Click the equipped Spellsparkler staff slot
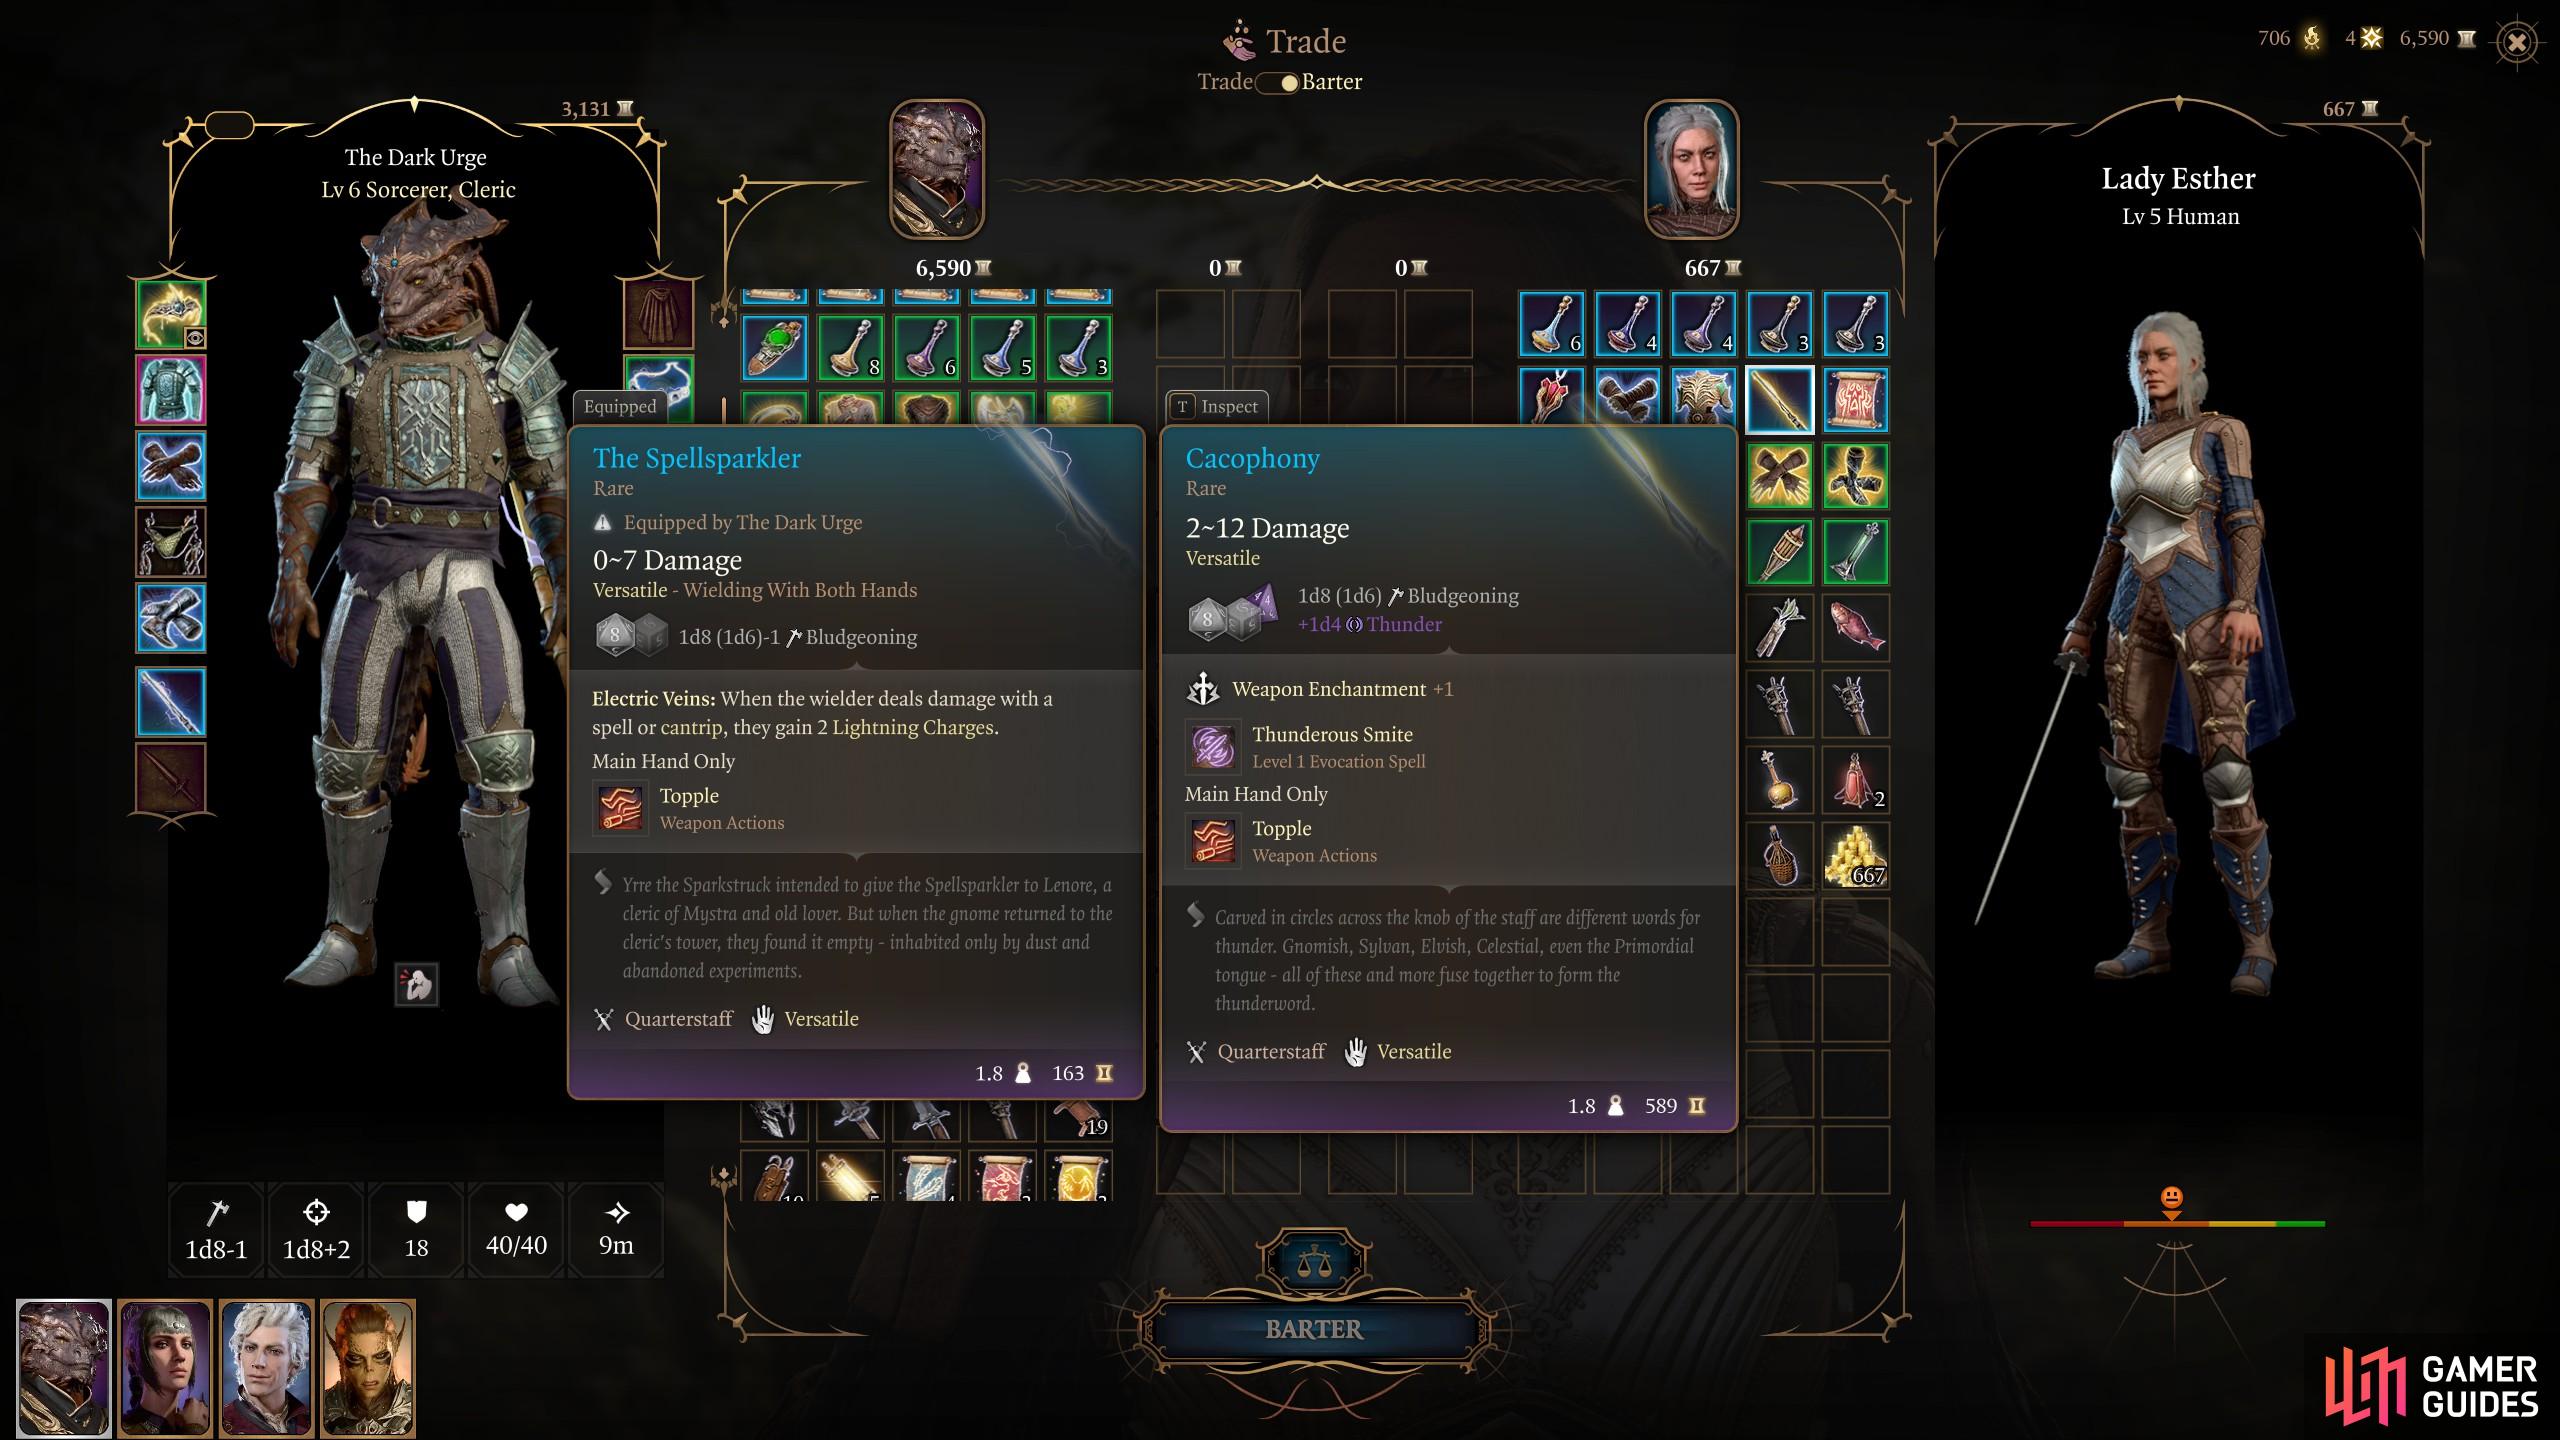 (x=171, y=702)
